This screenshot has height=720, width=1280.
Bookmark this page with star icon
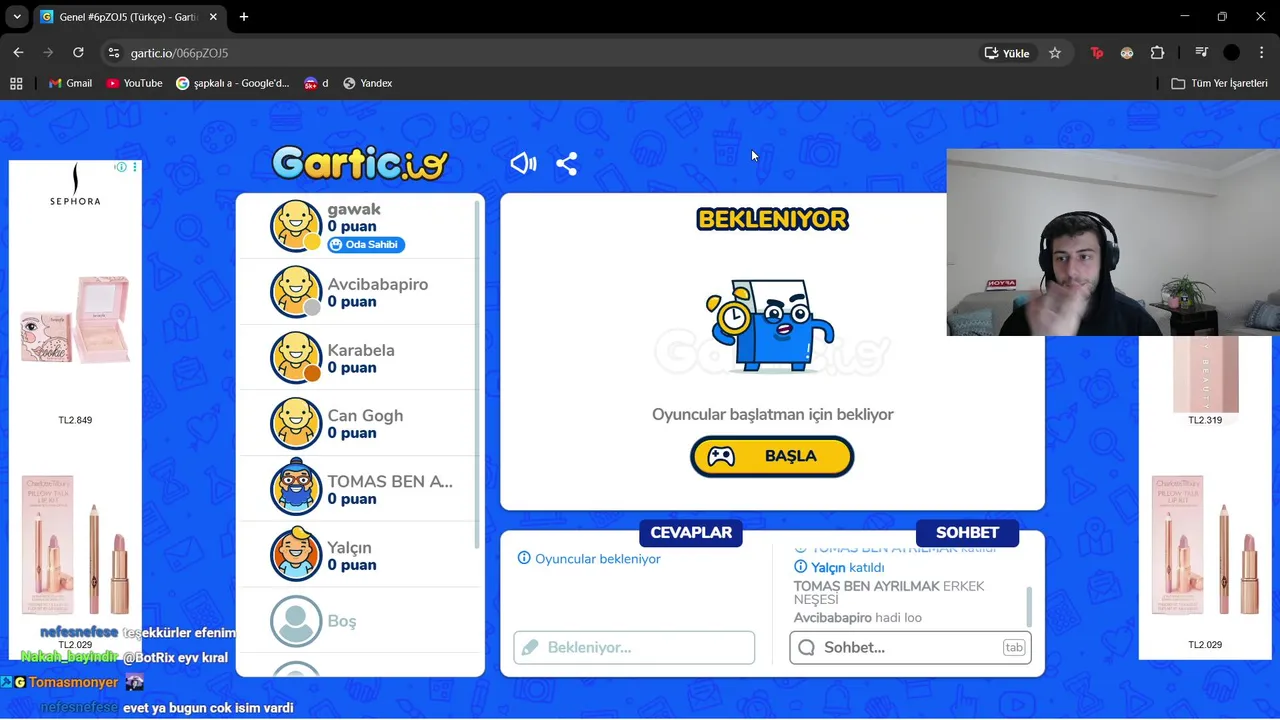pos(1055,53)
